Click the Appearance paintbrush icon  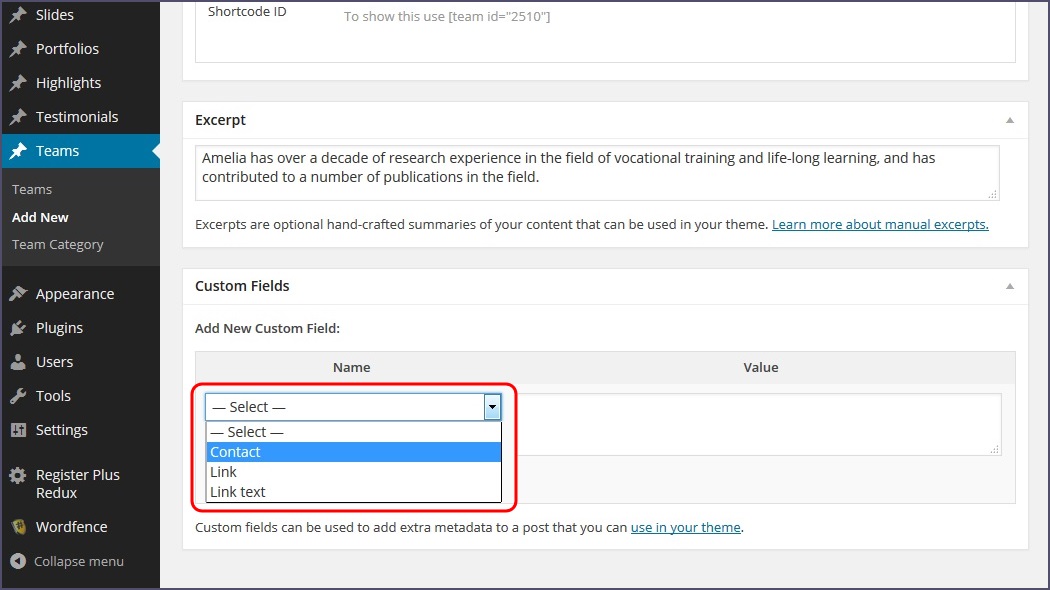[x=18, y=294]
